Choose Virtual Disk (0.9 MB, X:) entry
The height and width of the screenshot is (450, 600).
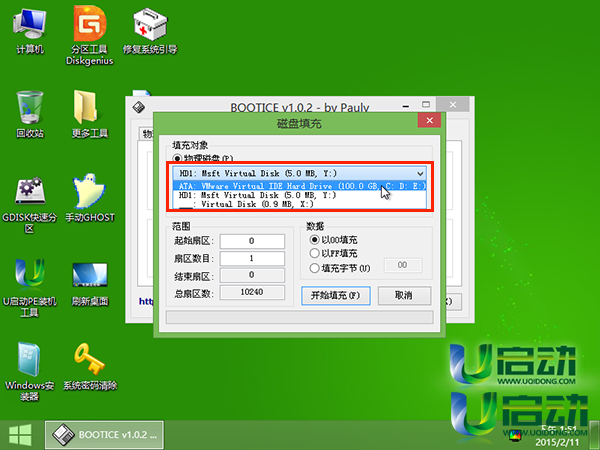pos(300,204)
